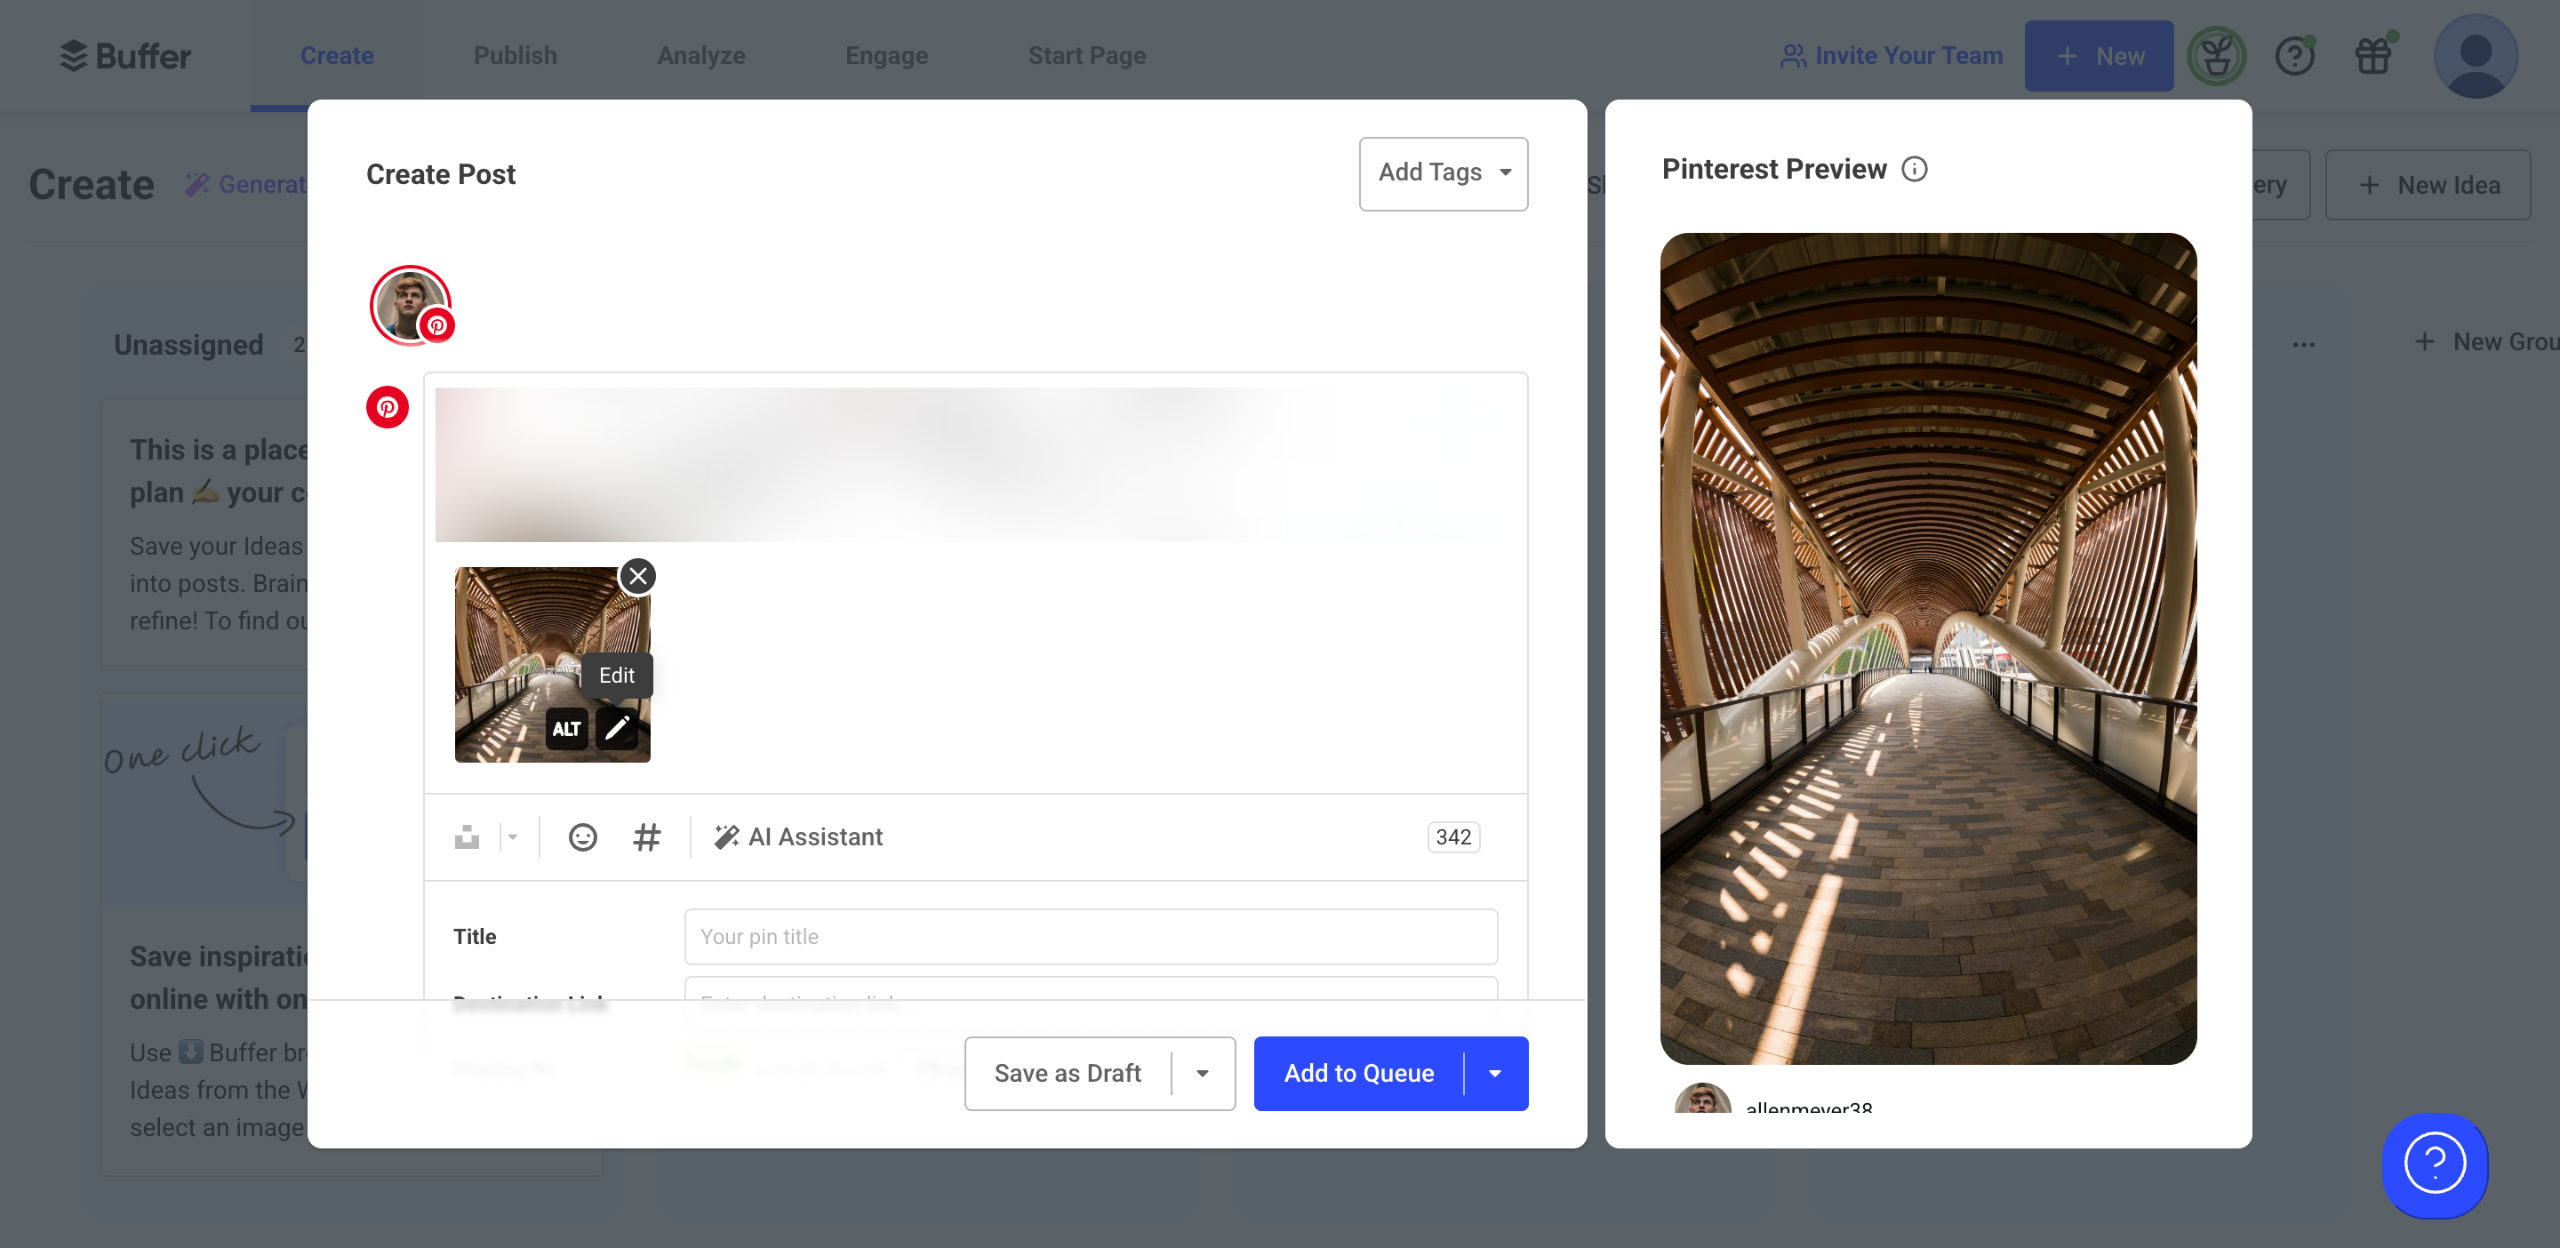Screen dimensions: 2560x1248
Task: Expand the Add Tags dropdown
Action: point(1443,173)
